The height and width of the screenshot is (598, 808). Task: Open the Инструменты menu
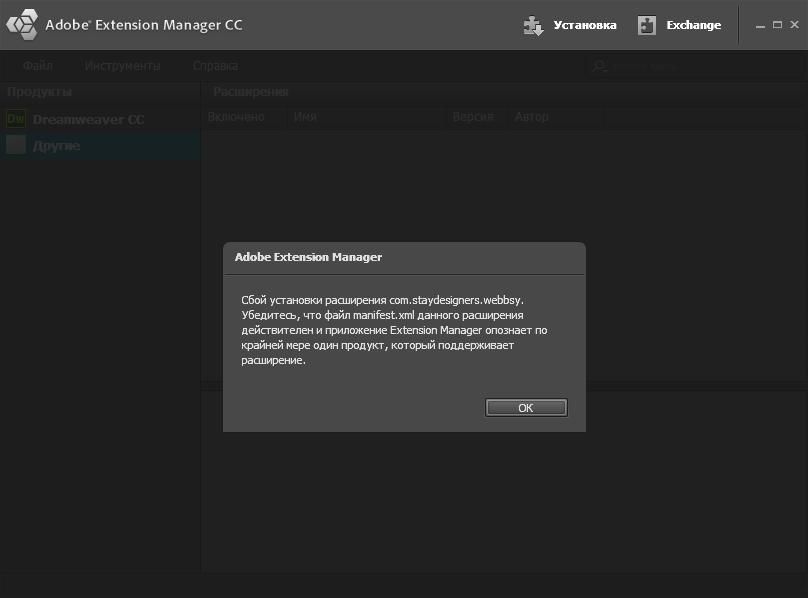click(123, 66)
